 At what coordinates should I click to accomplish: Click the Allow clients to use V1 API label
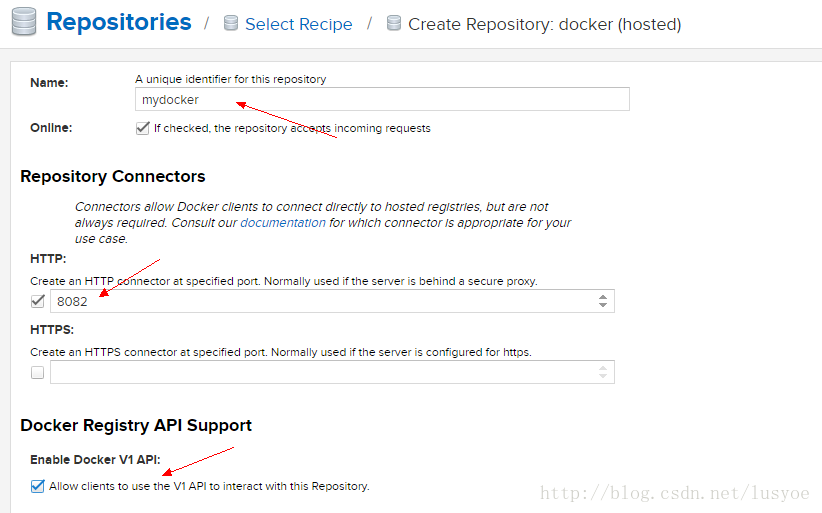209,486
